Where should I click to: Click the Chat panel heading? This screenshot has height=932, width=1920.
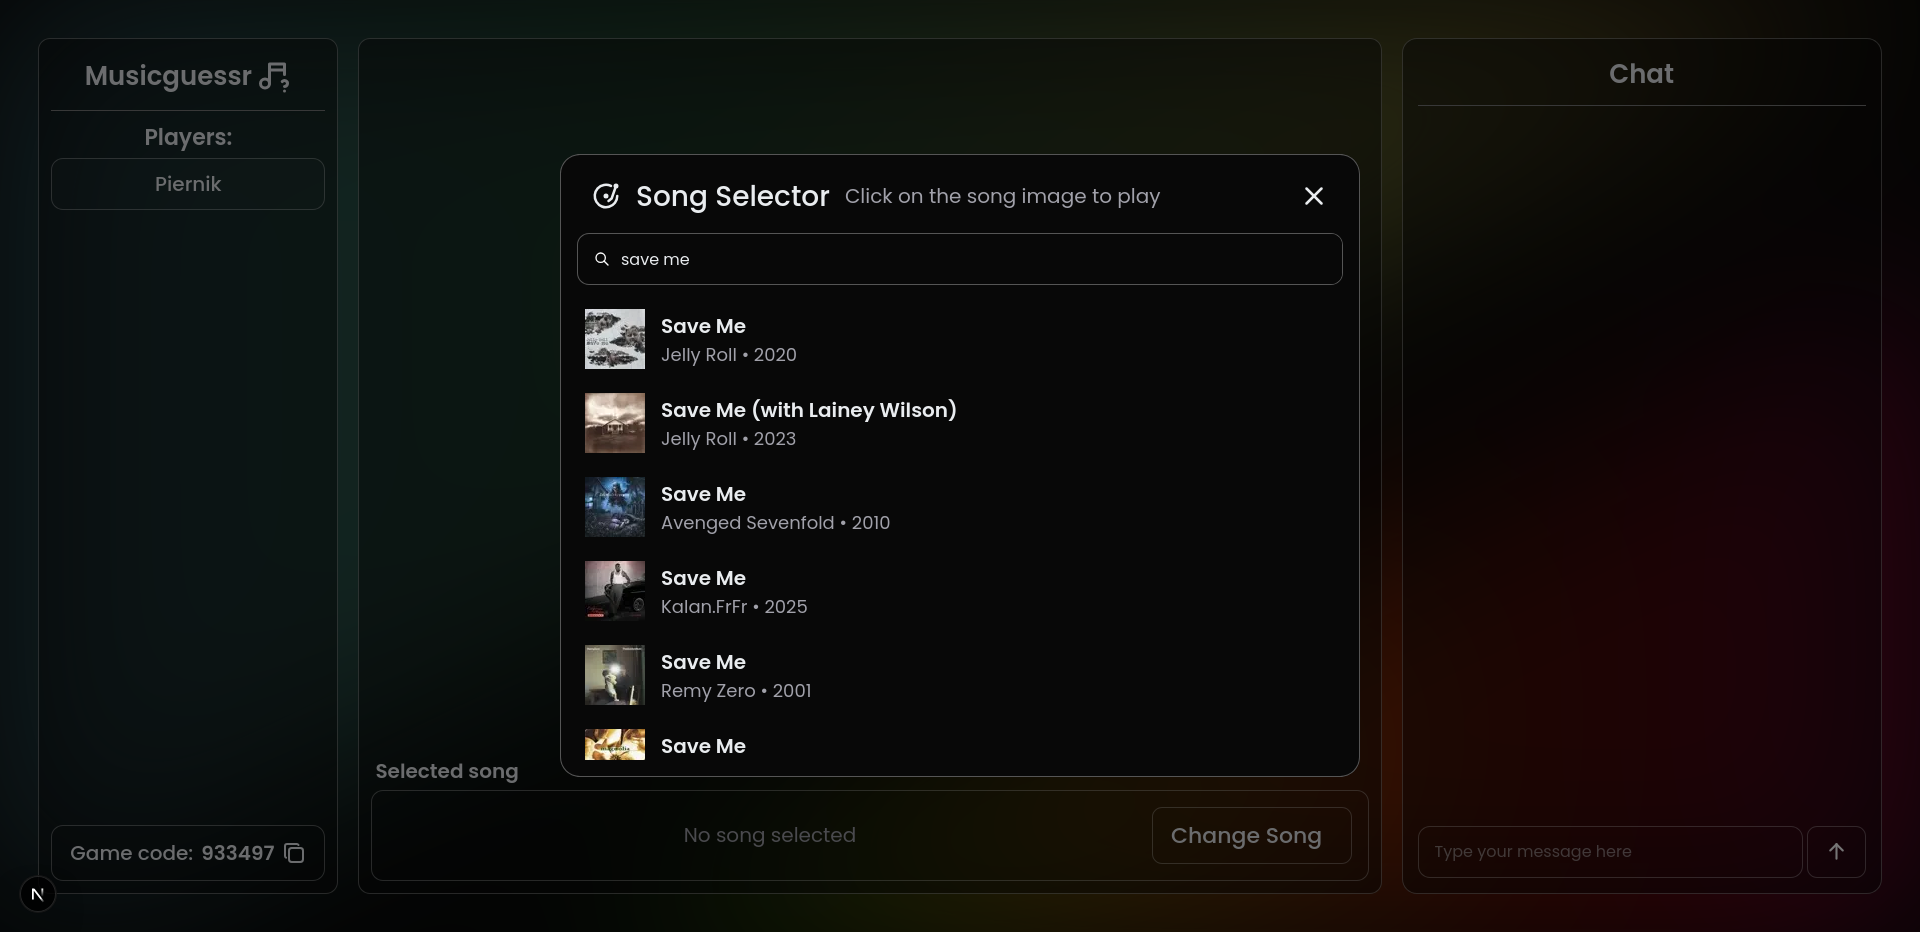click(x=1641, y=74)
